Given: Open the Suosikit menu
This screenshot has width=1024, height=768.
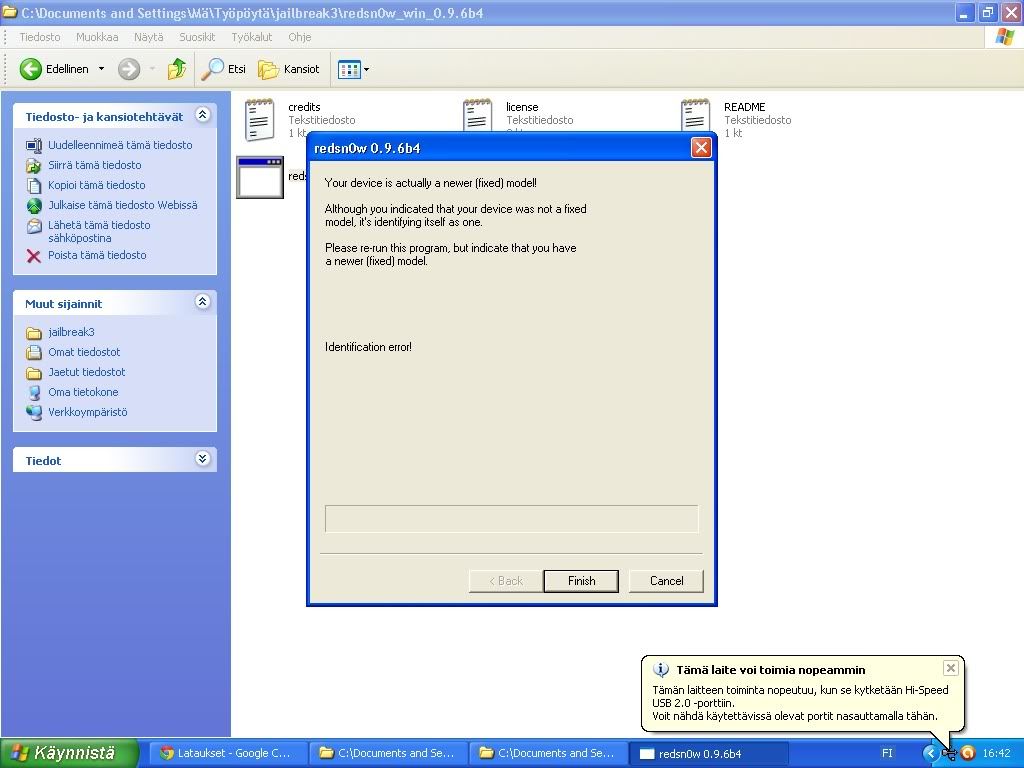Looking at the screenshot, I should (197, 37).
